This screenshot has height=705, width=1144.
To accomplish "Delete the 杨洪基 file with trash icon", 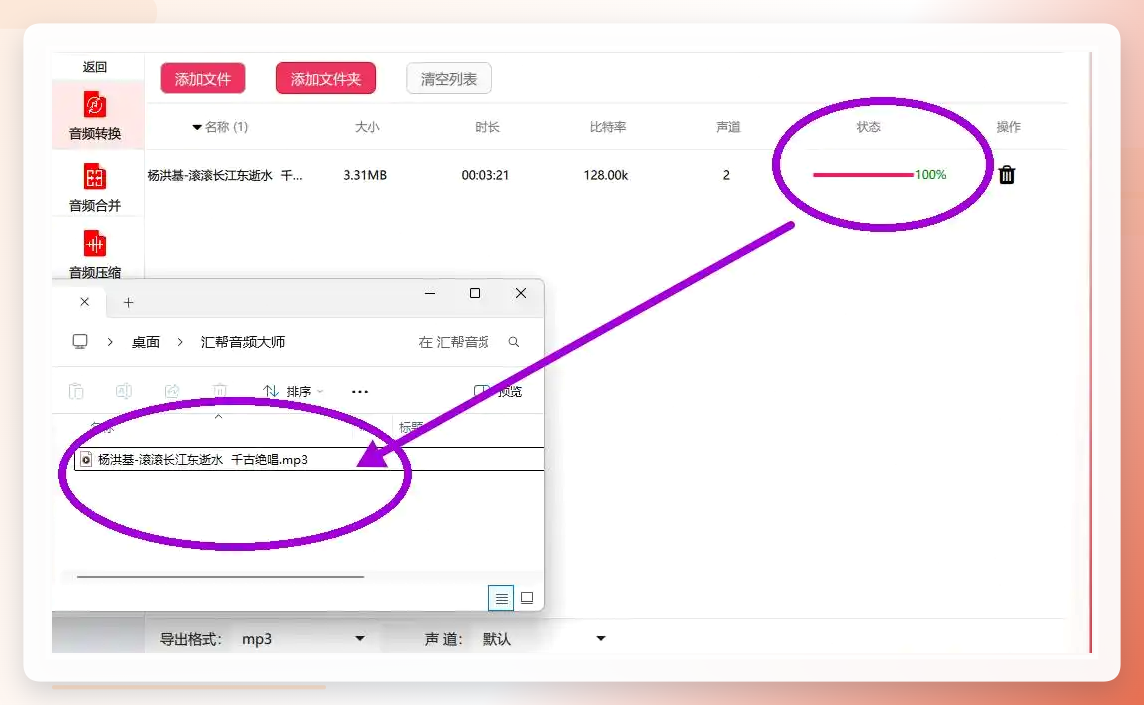I will pyautogui.click(x=1007, y=174).
